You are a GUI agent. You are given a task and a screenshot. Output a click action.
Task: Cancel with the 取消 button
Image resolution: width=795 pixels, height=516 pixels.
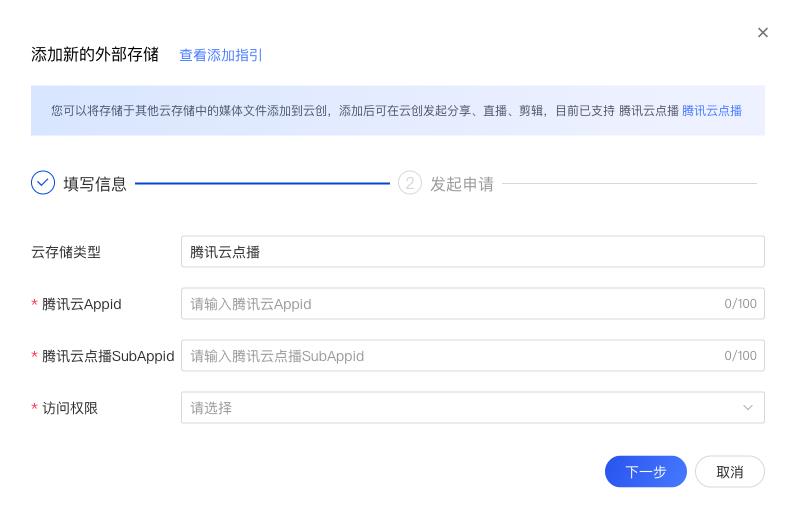click(730, 471)
